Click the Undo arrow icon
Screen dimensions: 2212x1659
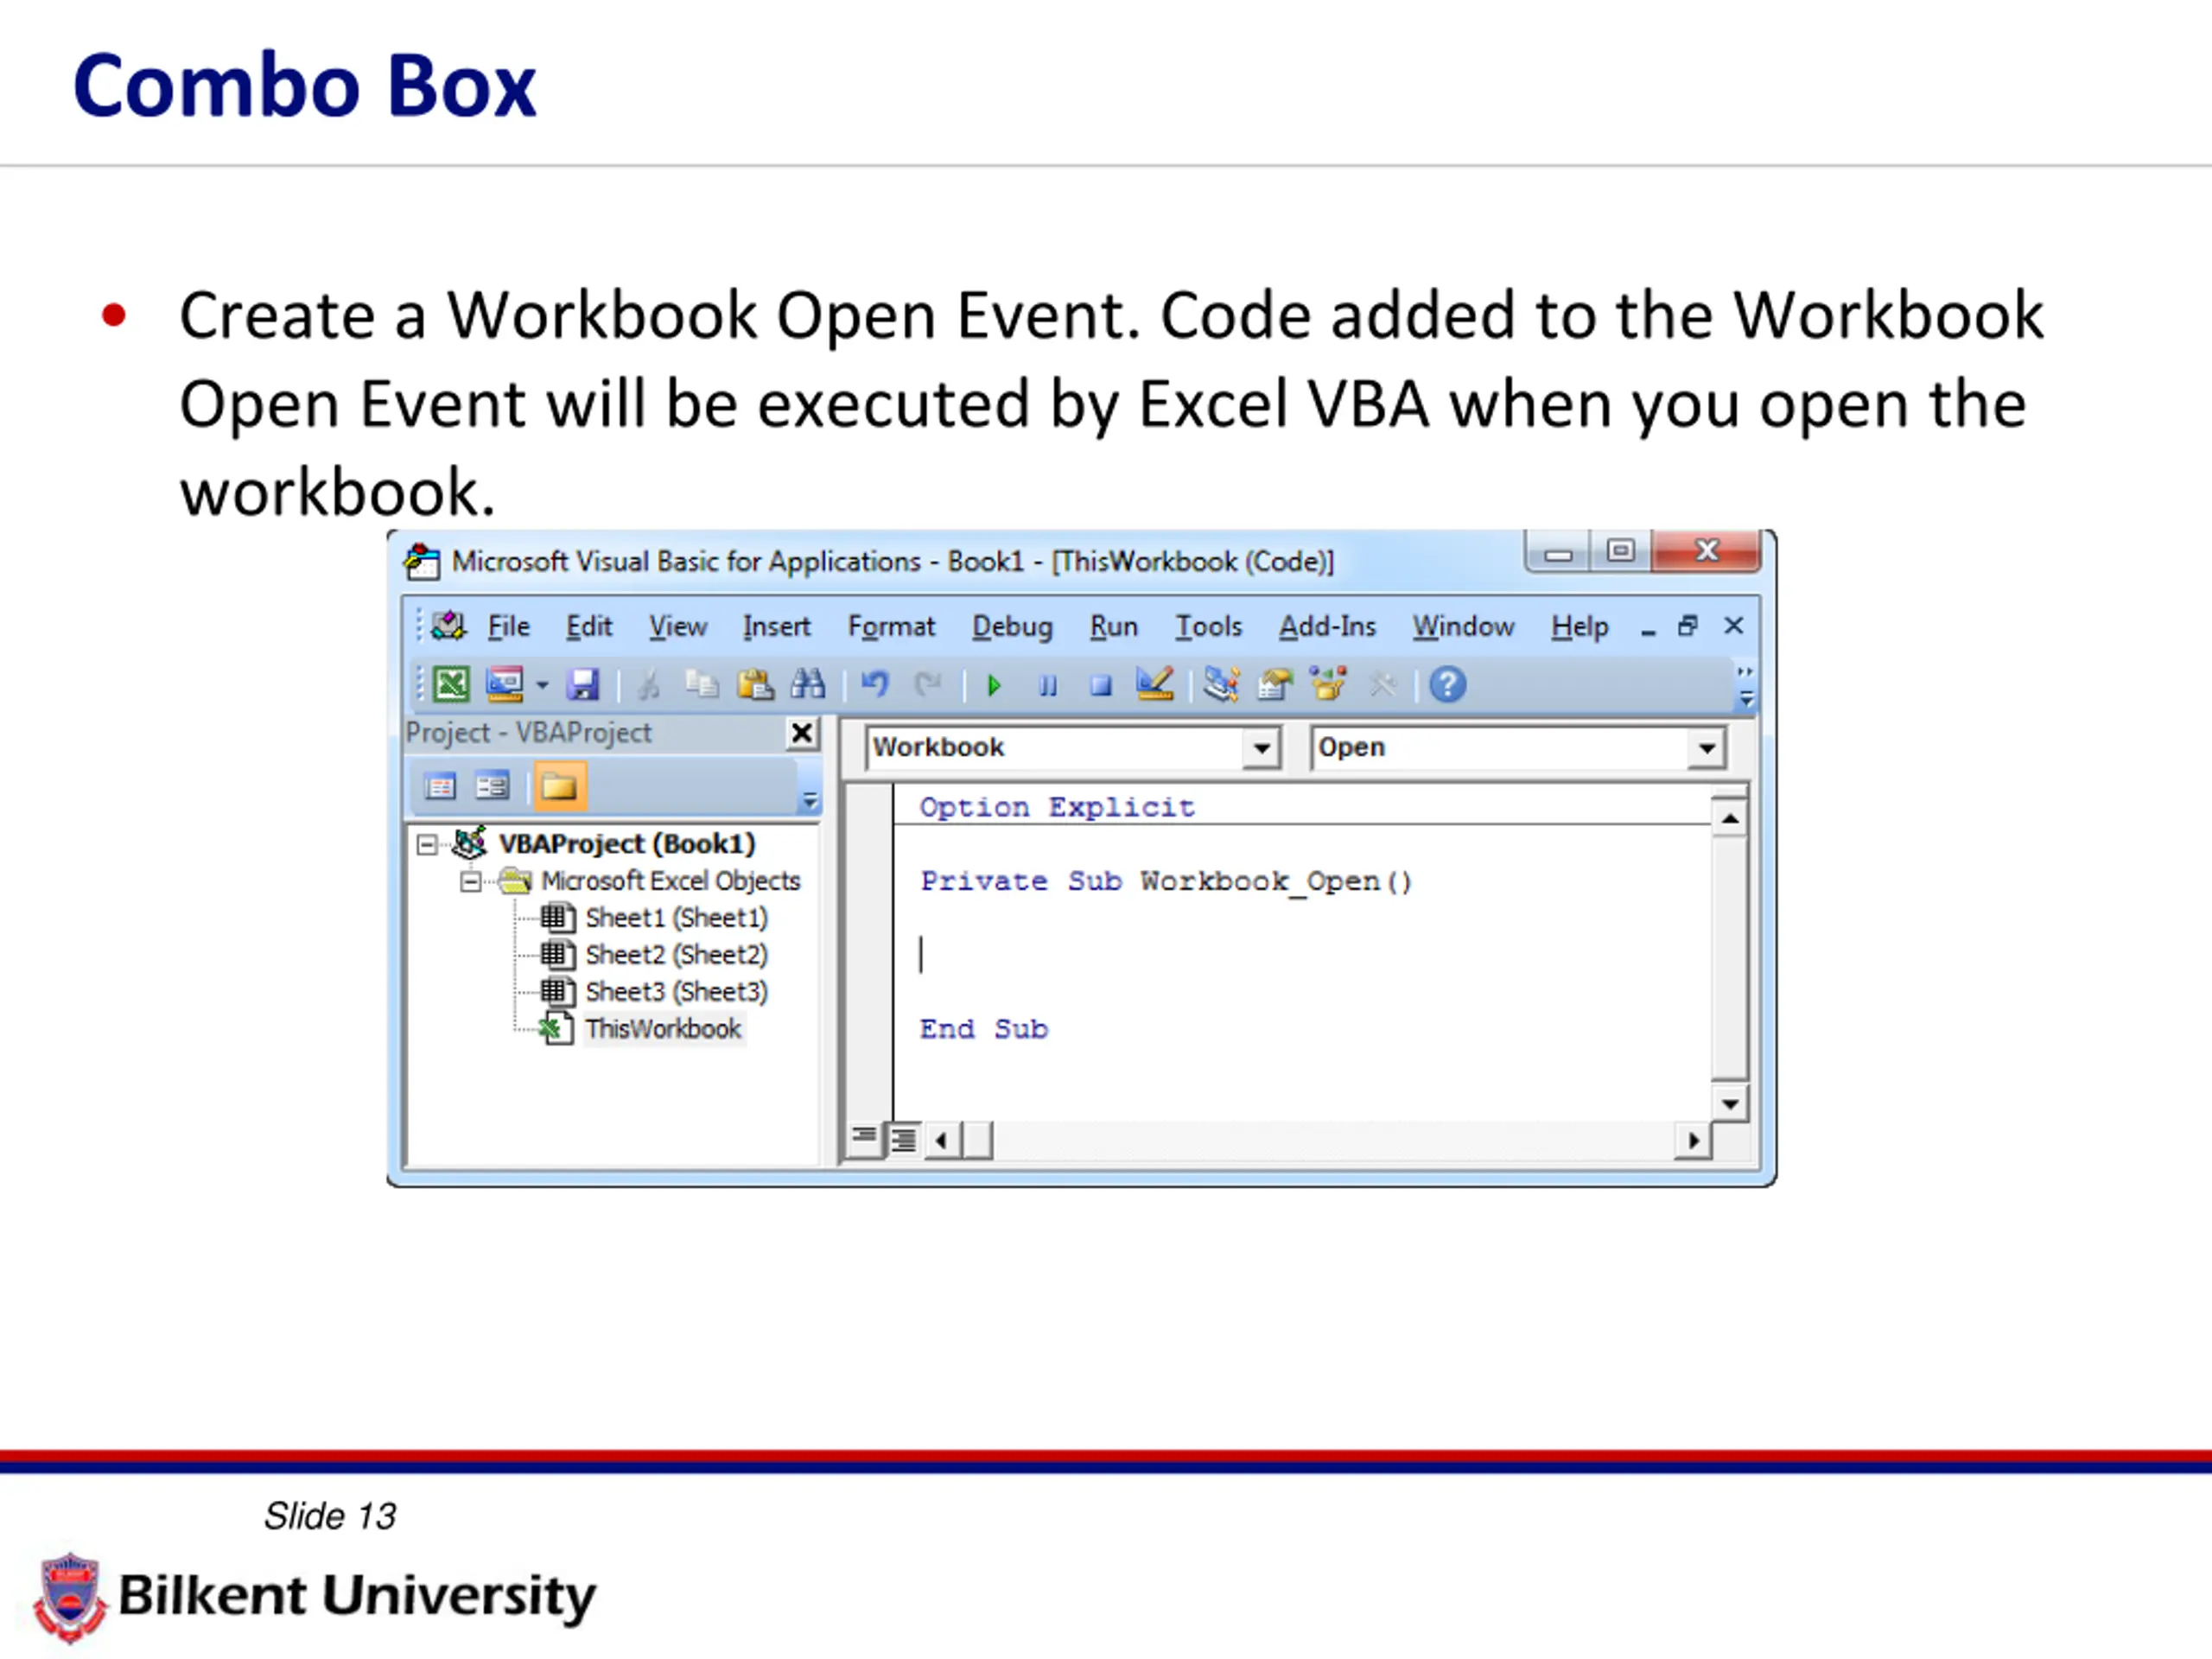(x=875, y=685)
